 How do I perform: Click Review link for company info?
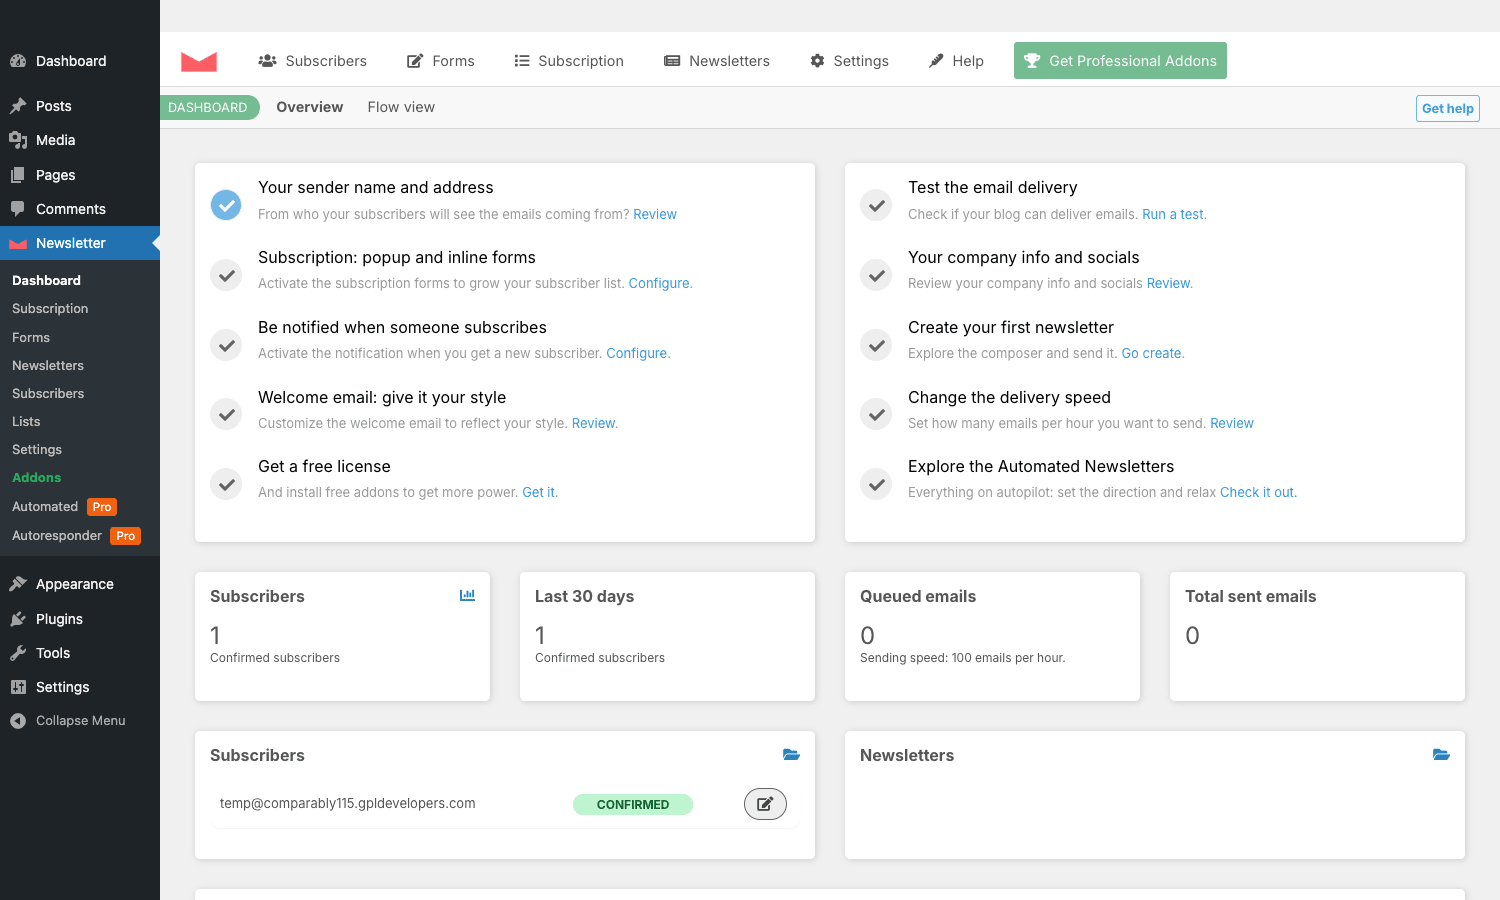[x=1169, y=283]
